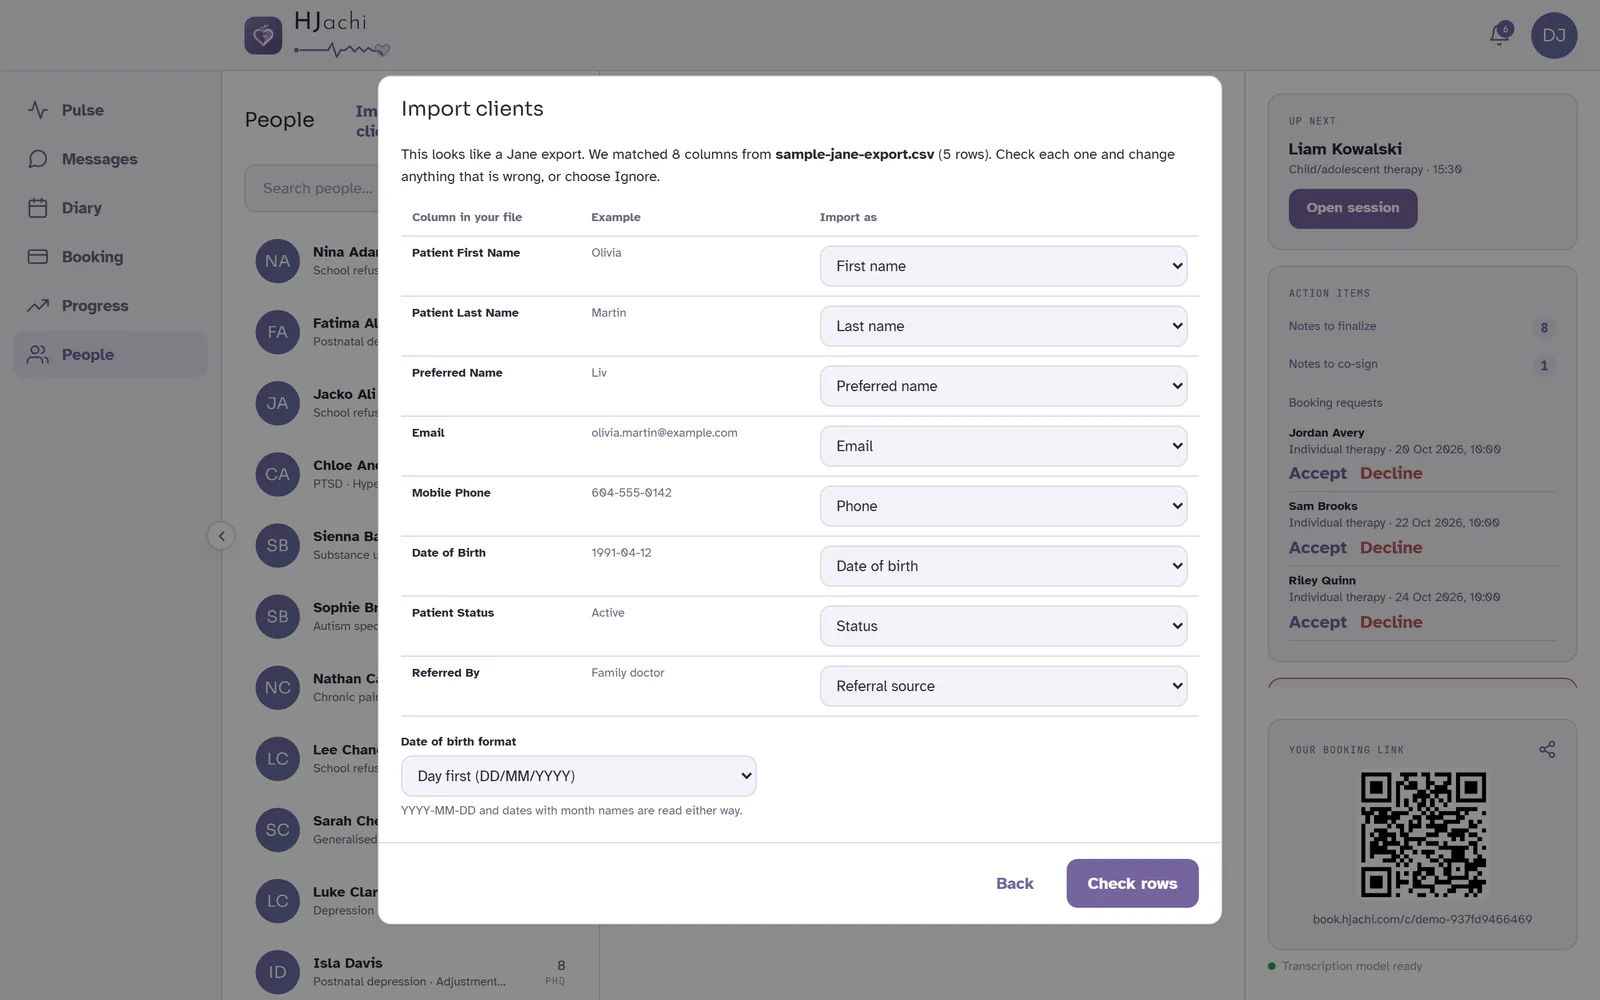Image resolution: width=1600 pixels, height=1000 pixels.
Task: Open the Preferred name import dropdown
Action: tap(1003, 386)
